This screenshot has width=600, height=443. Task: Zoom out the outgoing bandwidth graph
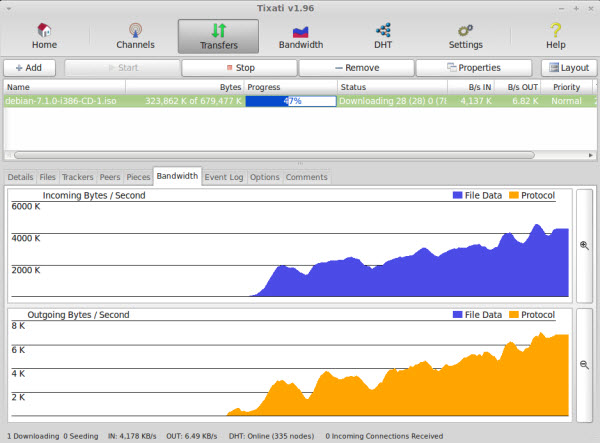tap(584, 365)
